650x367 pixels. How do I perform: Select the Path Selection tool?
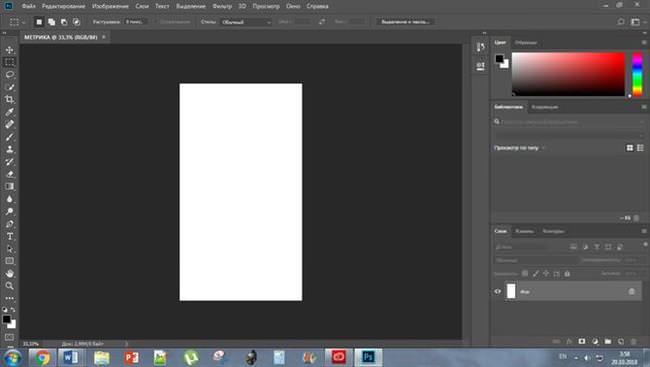10,249
